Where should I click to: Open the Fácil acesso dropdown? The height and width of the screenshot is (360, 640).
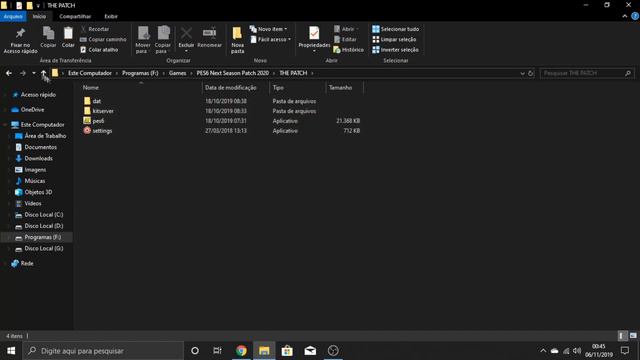pos(271,40)
